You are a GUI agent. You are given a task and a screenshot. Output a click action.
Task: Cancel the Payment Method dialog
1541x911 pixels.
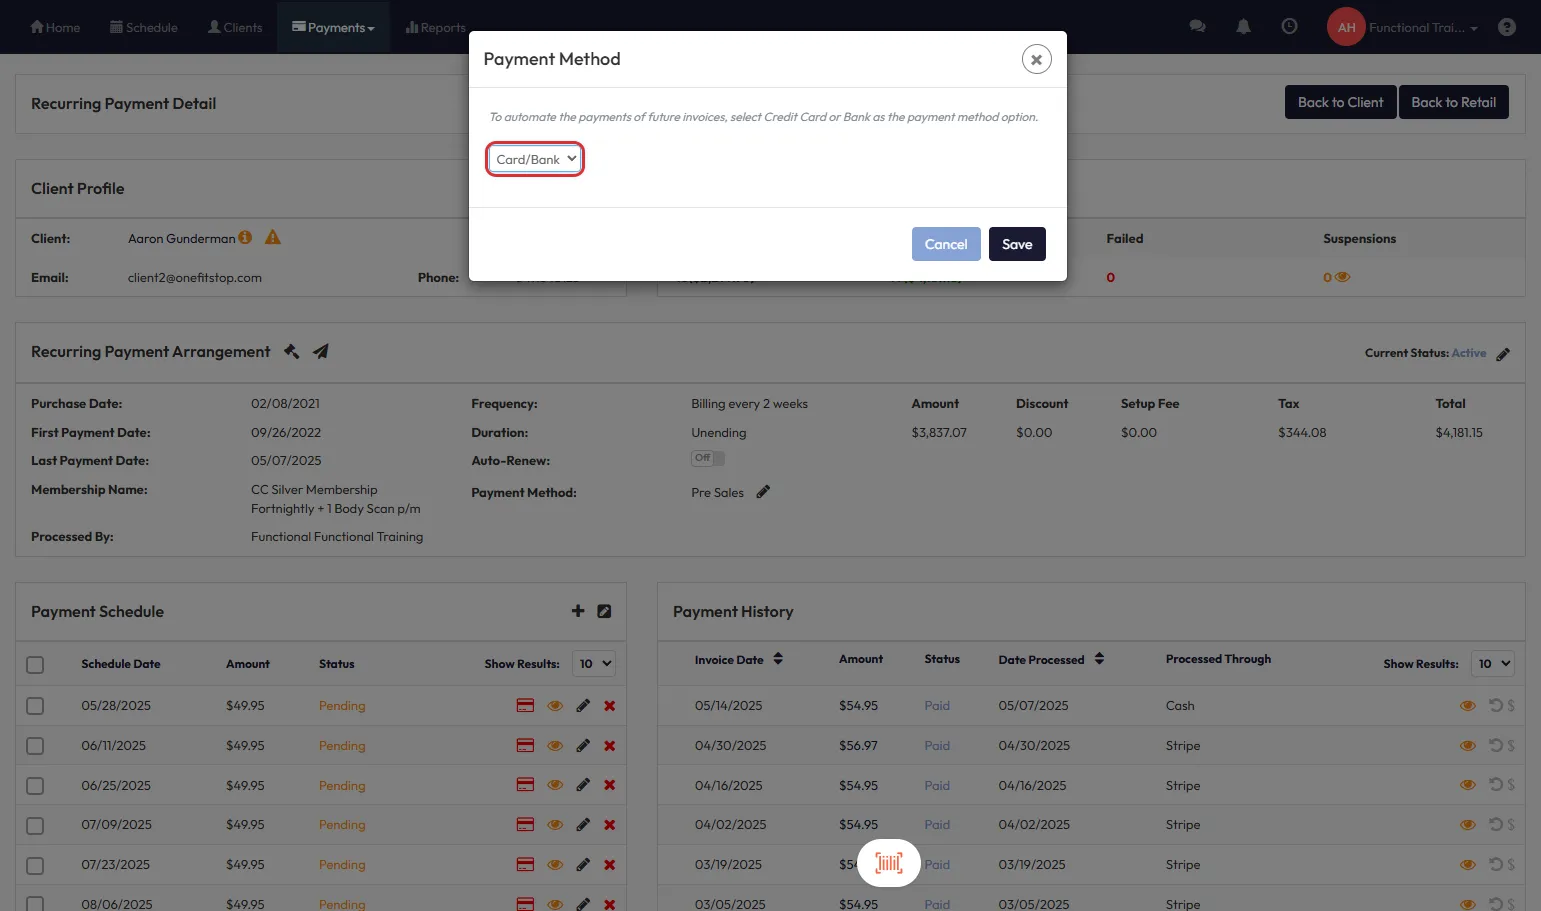point(945,244)
